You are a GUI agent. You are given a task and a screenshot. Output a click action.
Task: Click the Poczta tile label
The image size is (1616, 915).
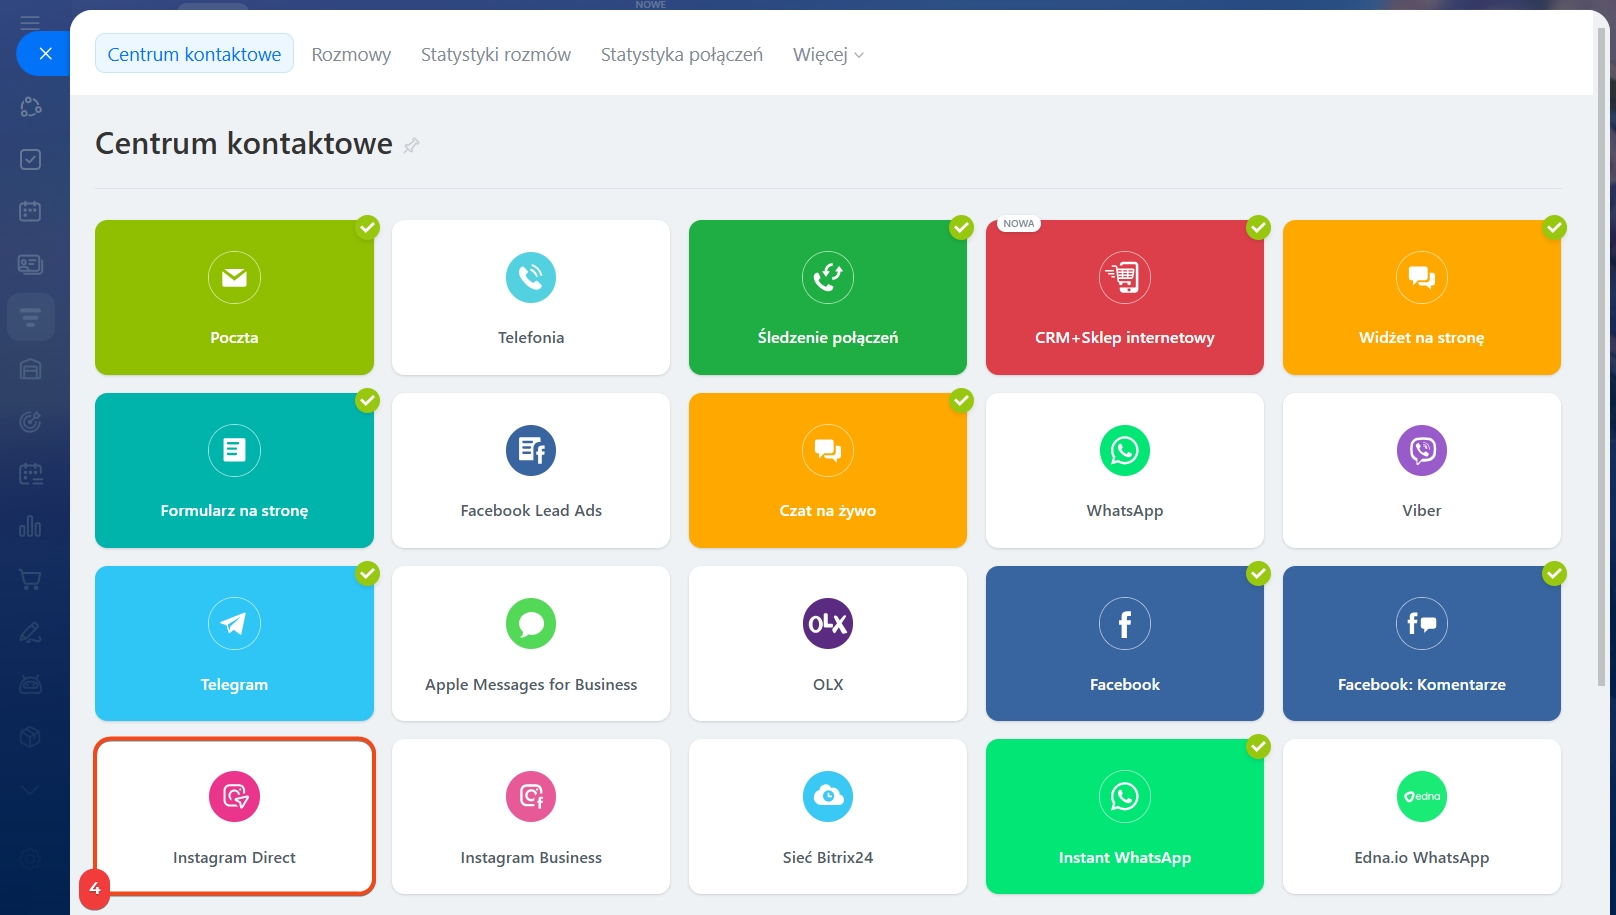tap(234, 338)
